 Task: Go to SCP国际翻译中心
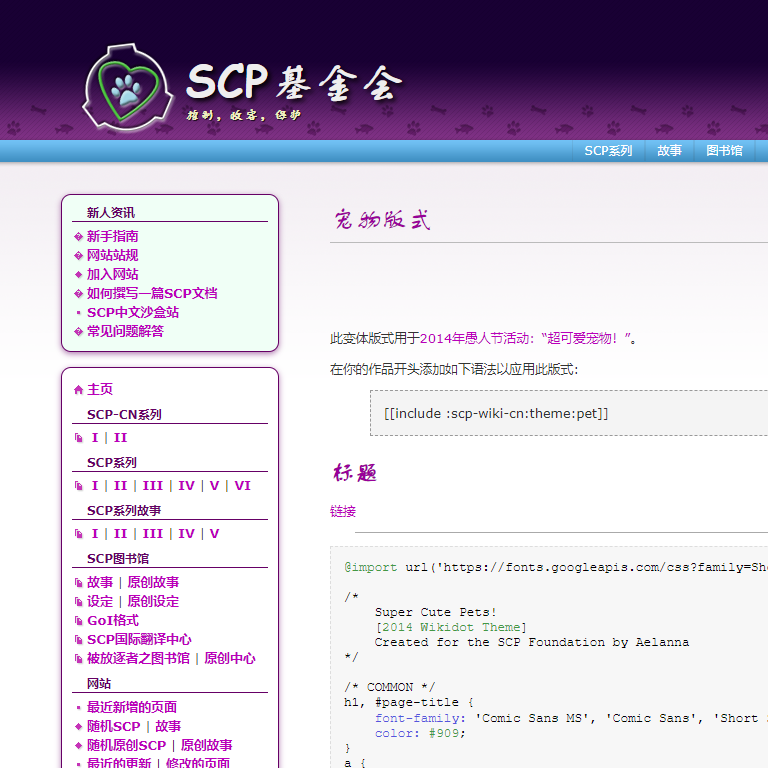(139, 640)
